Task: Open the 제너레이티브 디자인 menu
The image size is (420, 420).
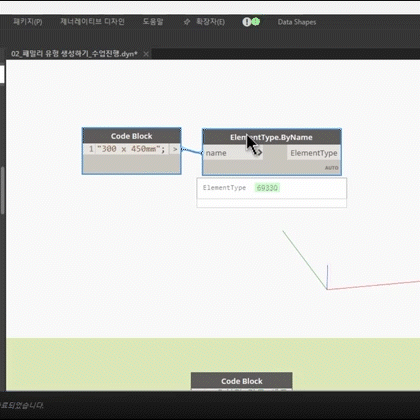Action: 92,22
